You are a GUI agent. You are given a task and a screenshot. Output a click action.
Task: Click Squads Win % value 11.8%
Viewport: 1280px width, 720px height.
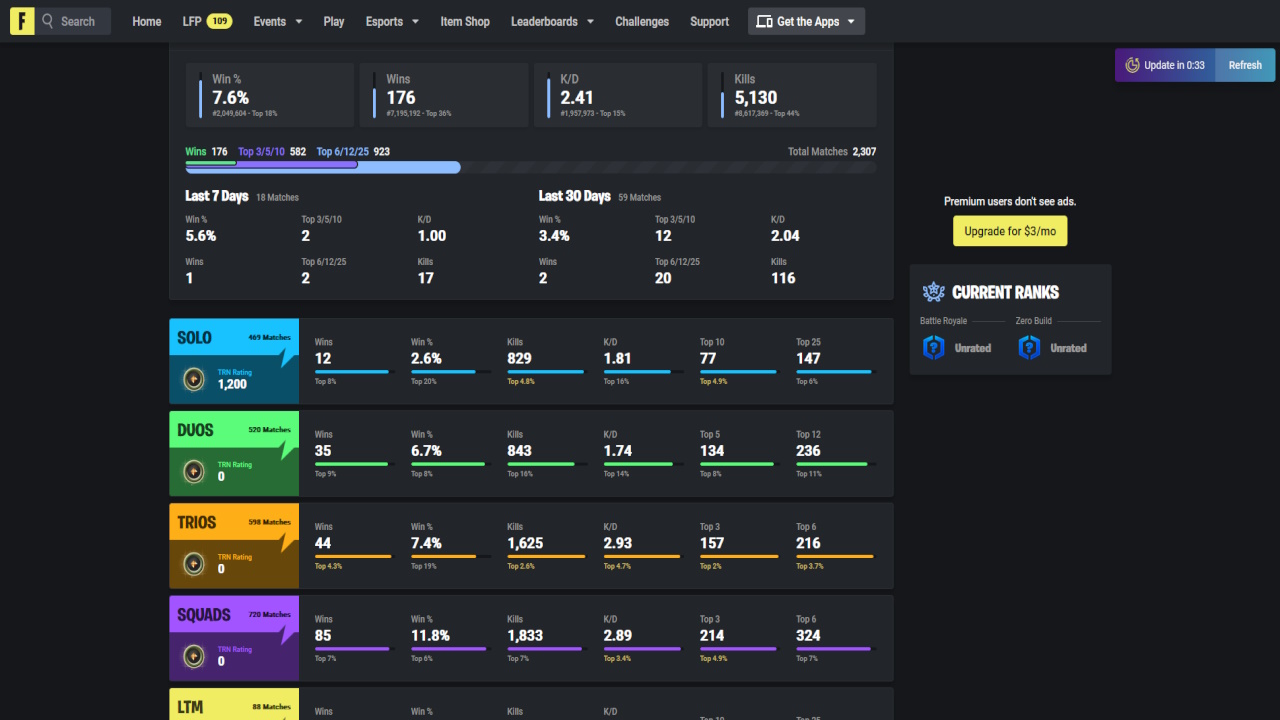pos(430,635)
